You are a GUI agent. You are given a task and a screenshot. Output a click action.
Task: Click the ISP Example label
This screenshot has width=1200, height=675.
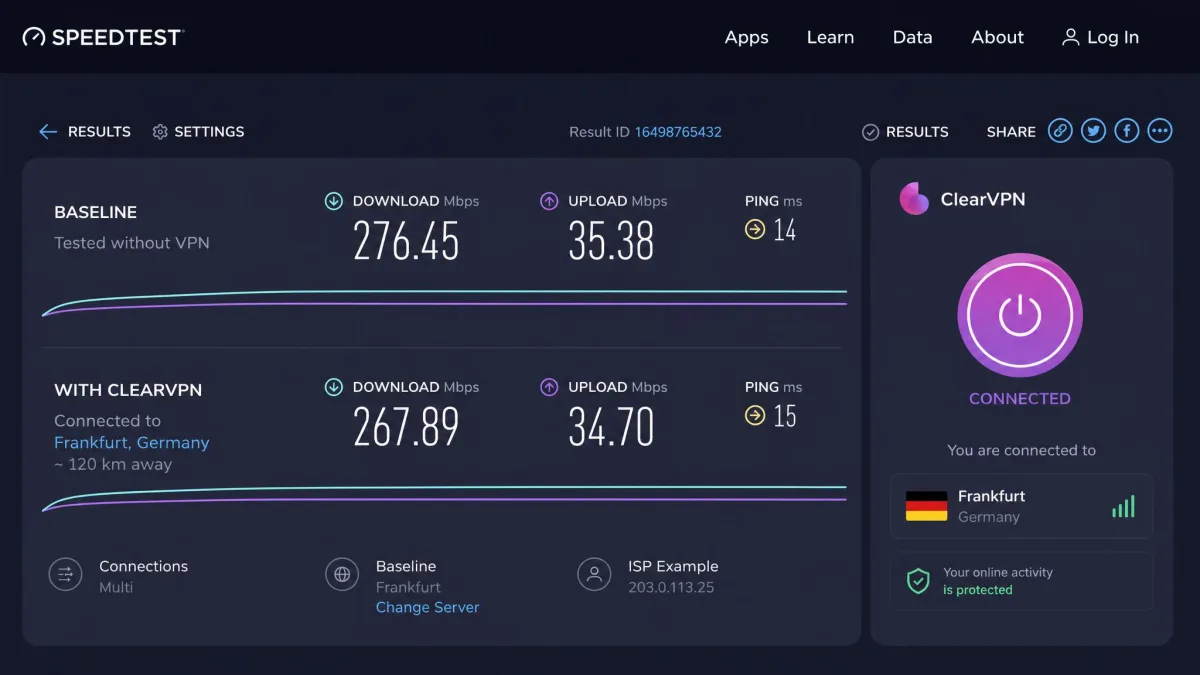pyautogui.click(x=673, y=566)
